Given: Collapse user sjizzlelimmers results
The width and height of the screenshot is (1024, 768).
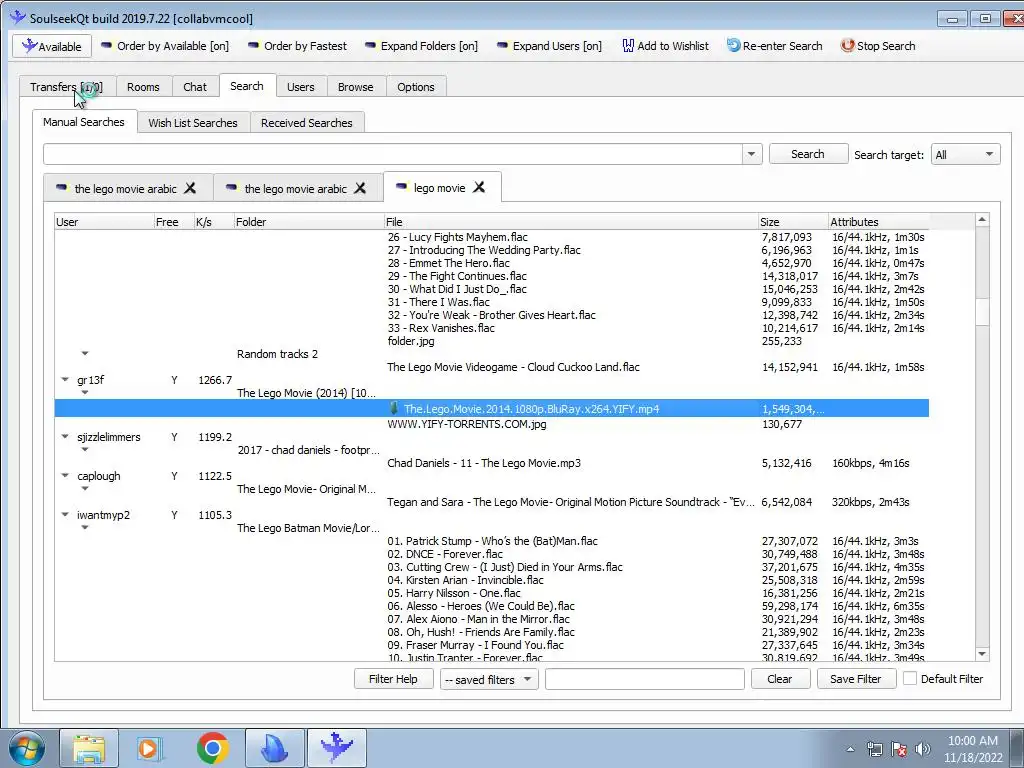Looking at the screenshot, I should (x=65, y=437).
